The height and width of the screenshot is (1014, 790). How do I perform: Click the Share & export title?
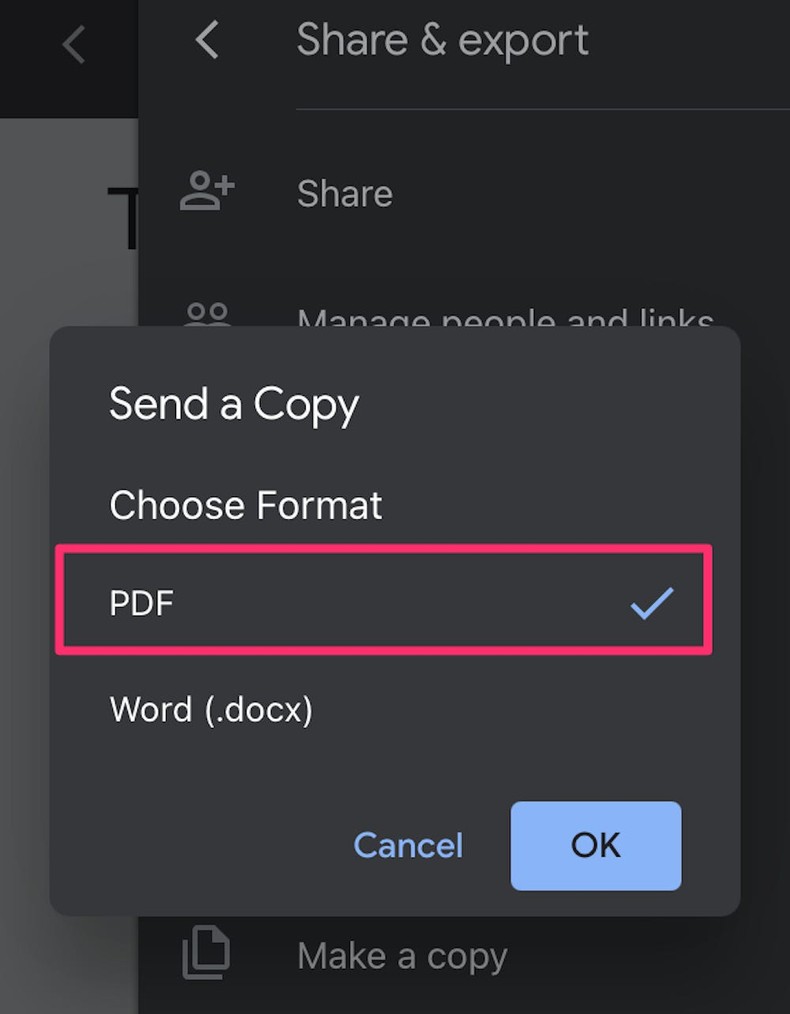click(x=442, y=39)
